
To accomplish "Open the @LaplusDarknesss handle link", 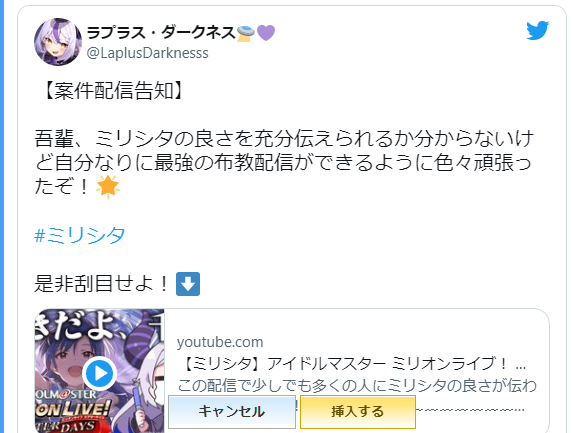I will tap(147, 53).
